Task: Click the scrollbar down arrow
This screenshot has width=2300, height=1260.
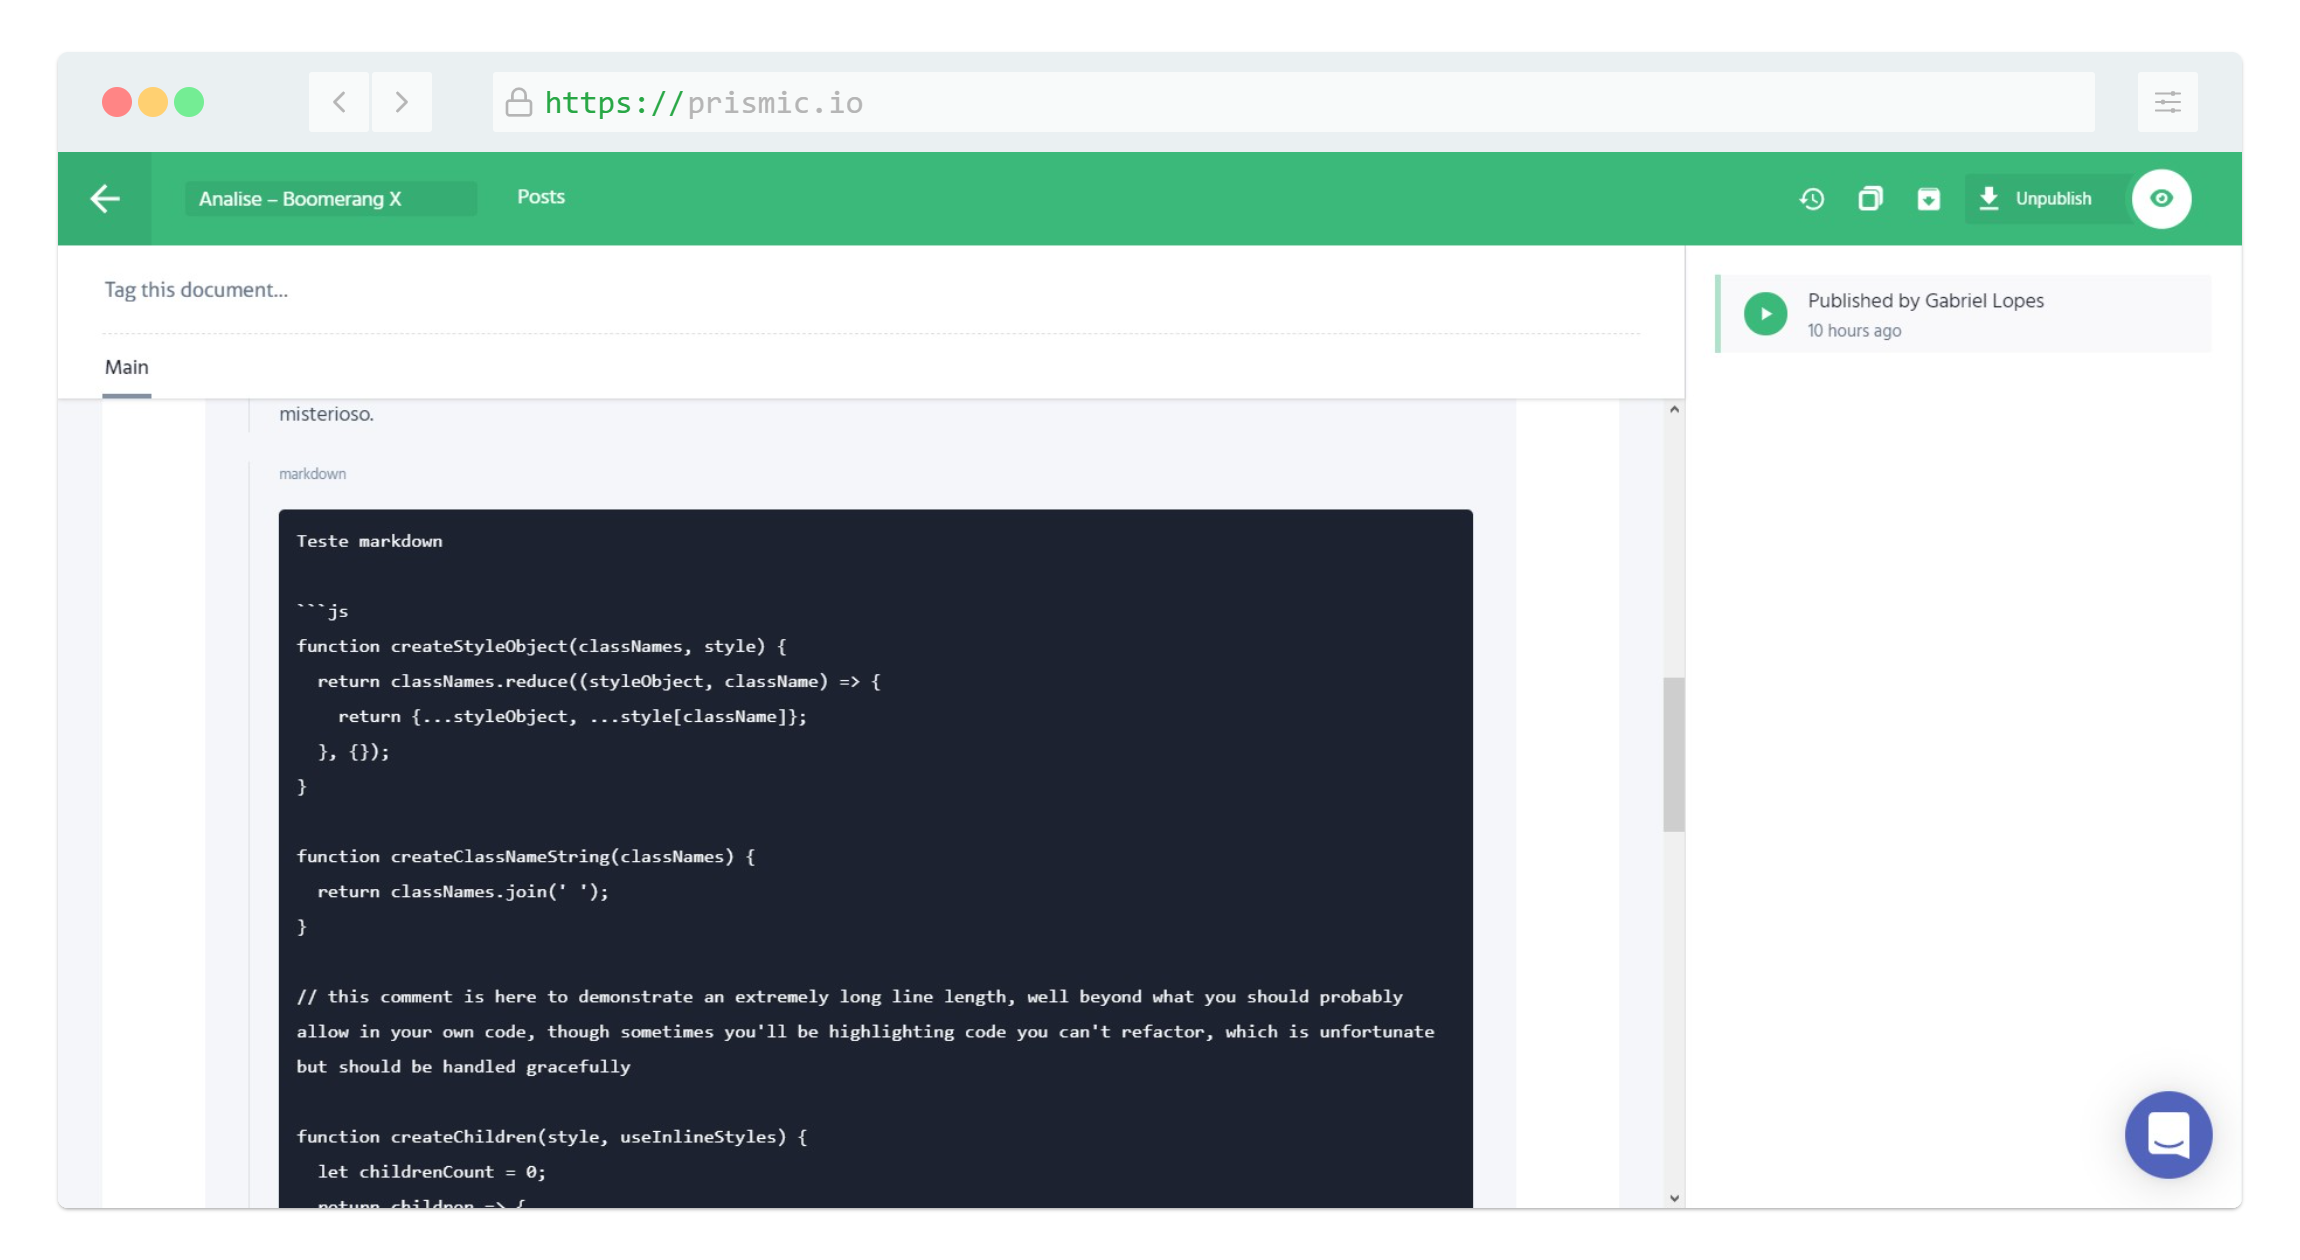Action: click(x=1674, y=1198)
